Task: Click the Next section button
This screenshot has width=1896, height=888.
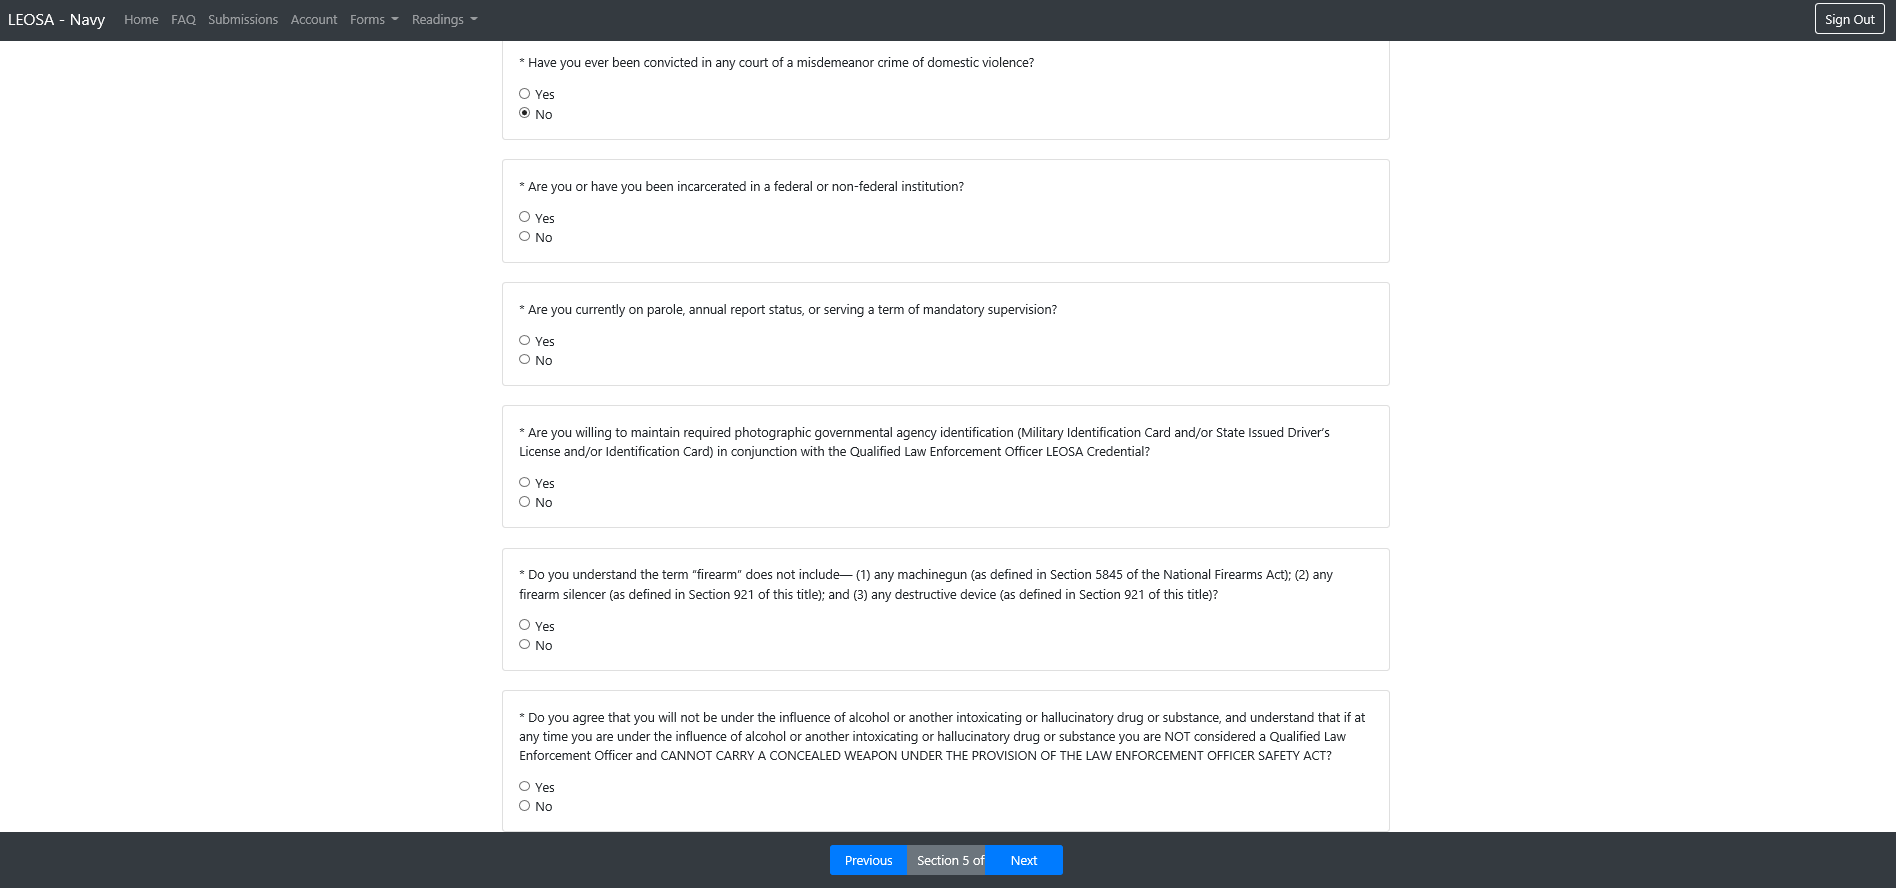Action: (1023, 860)
